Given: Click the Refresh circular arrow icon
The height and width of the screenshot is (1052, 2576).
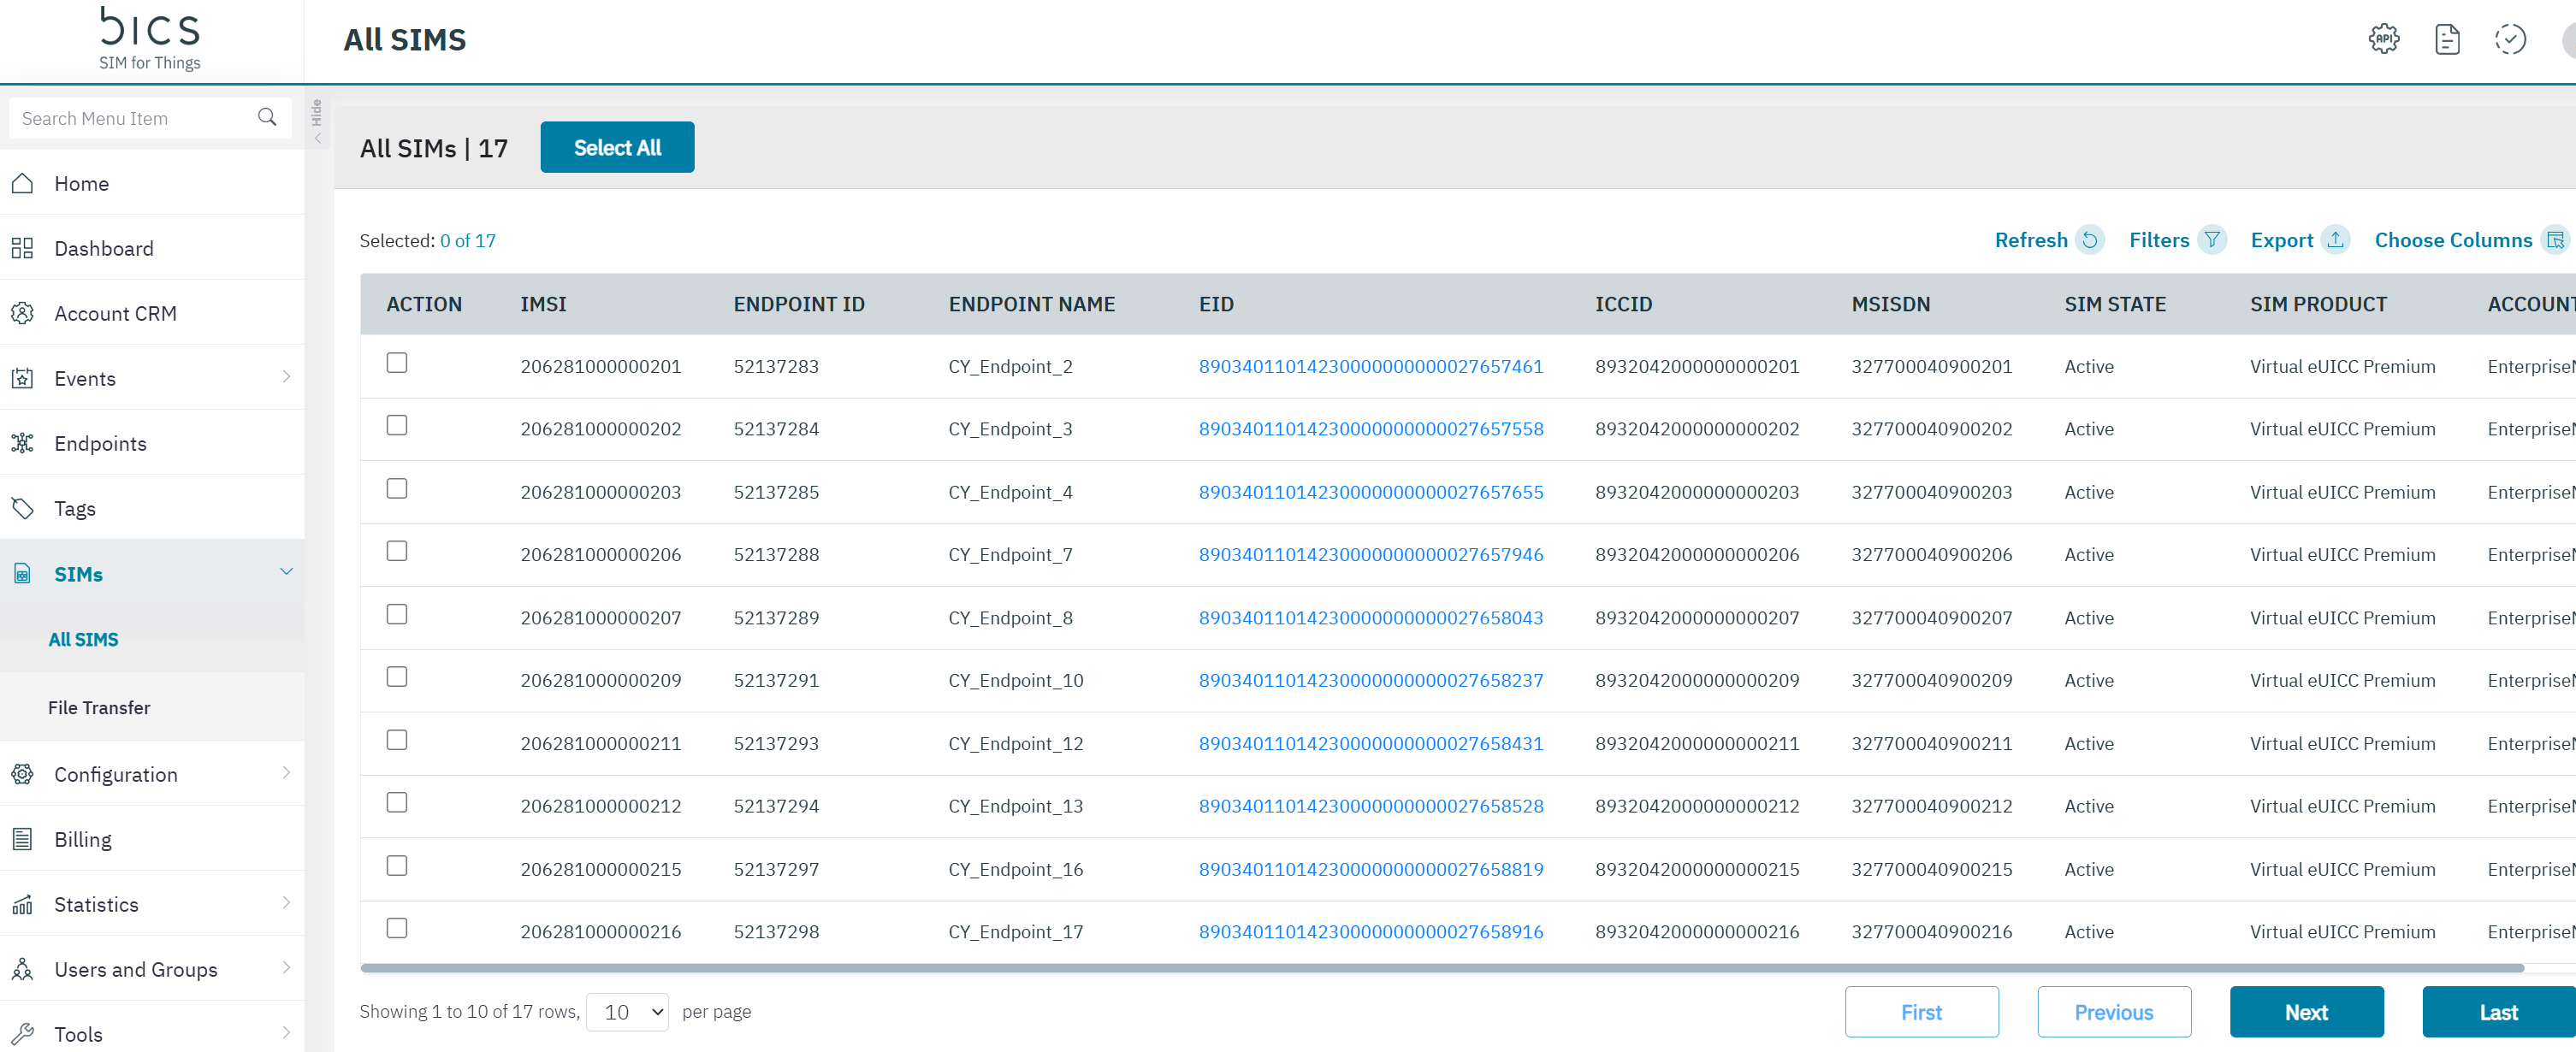Looking at the screenshot, I should coord(2090,240).
